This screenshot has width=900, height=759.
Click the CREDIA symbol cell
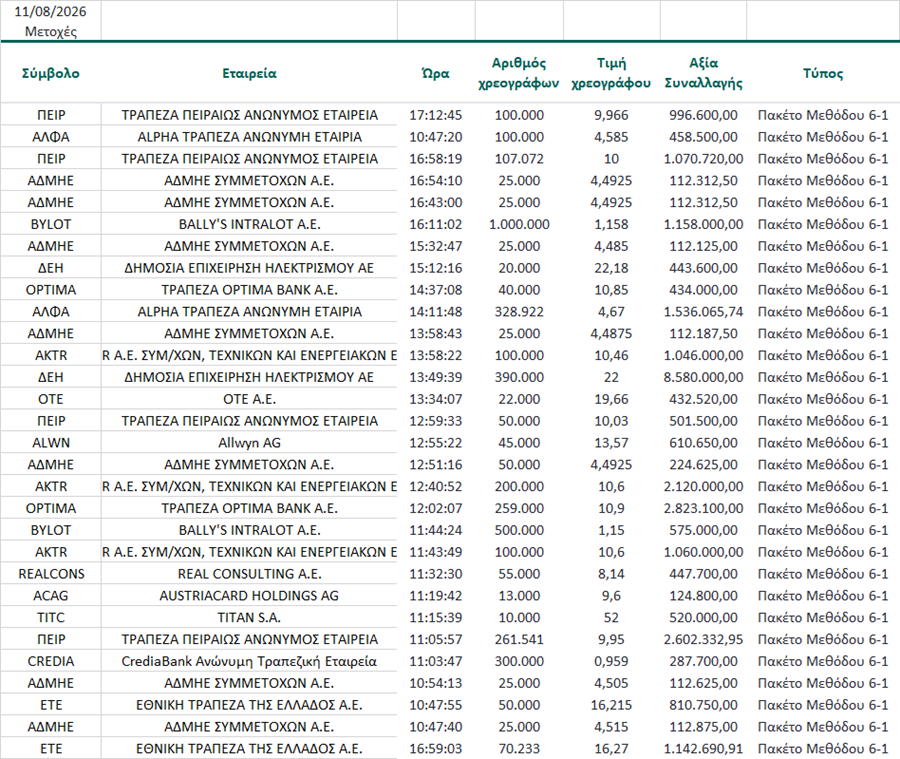click(x=51, y=660)
